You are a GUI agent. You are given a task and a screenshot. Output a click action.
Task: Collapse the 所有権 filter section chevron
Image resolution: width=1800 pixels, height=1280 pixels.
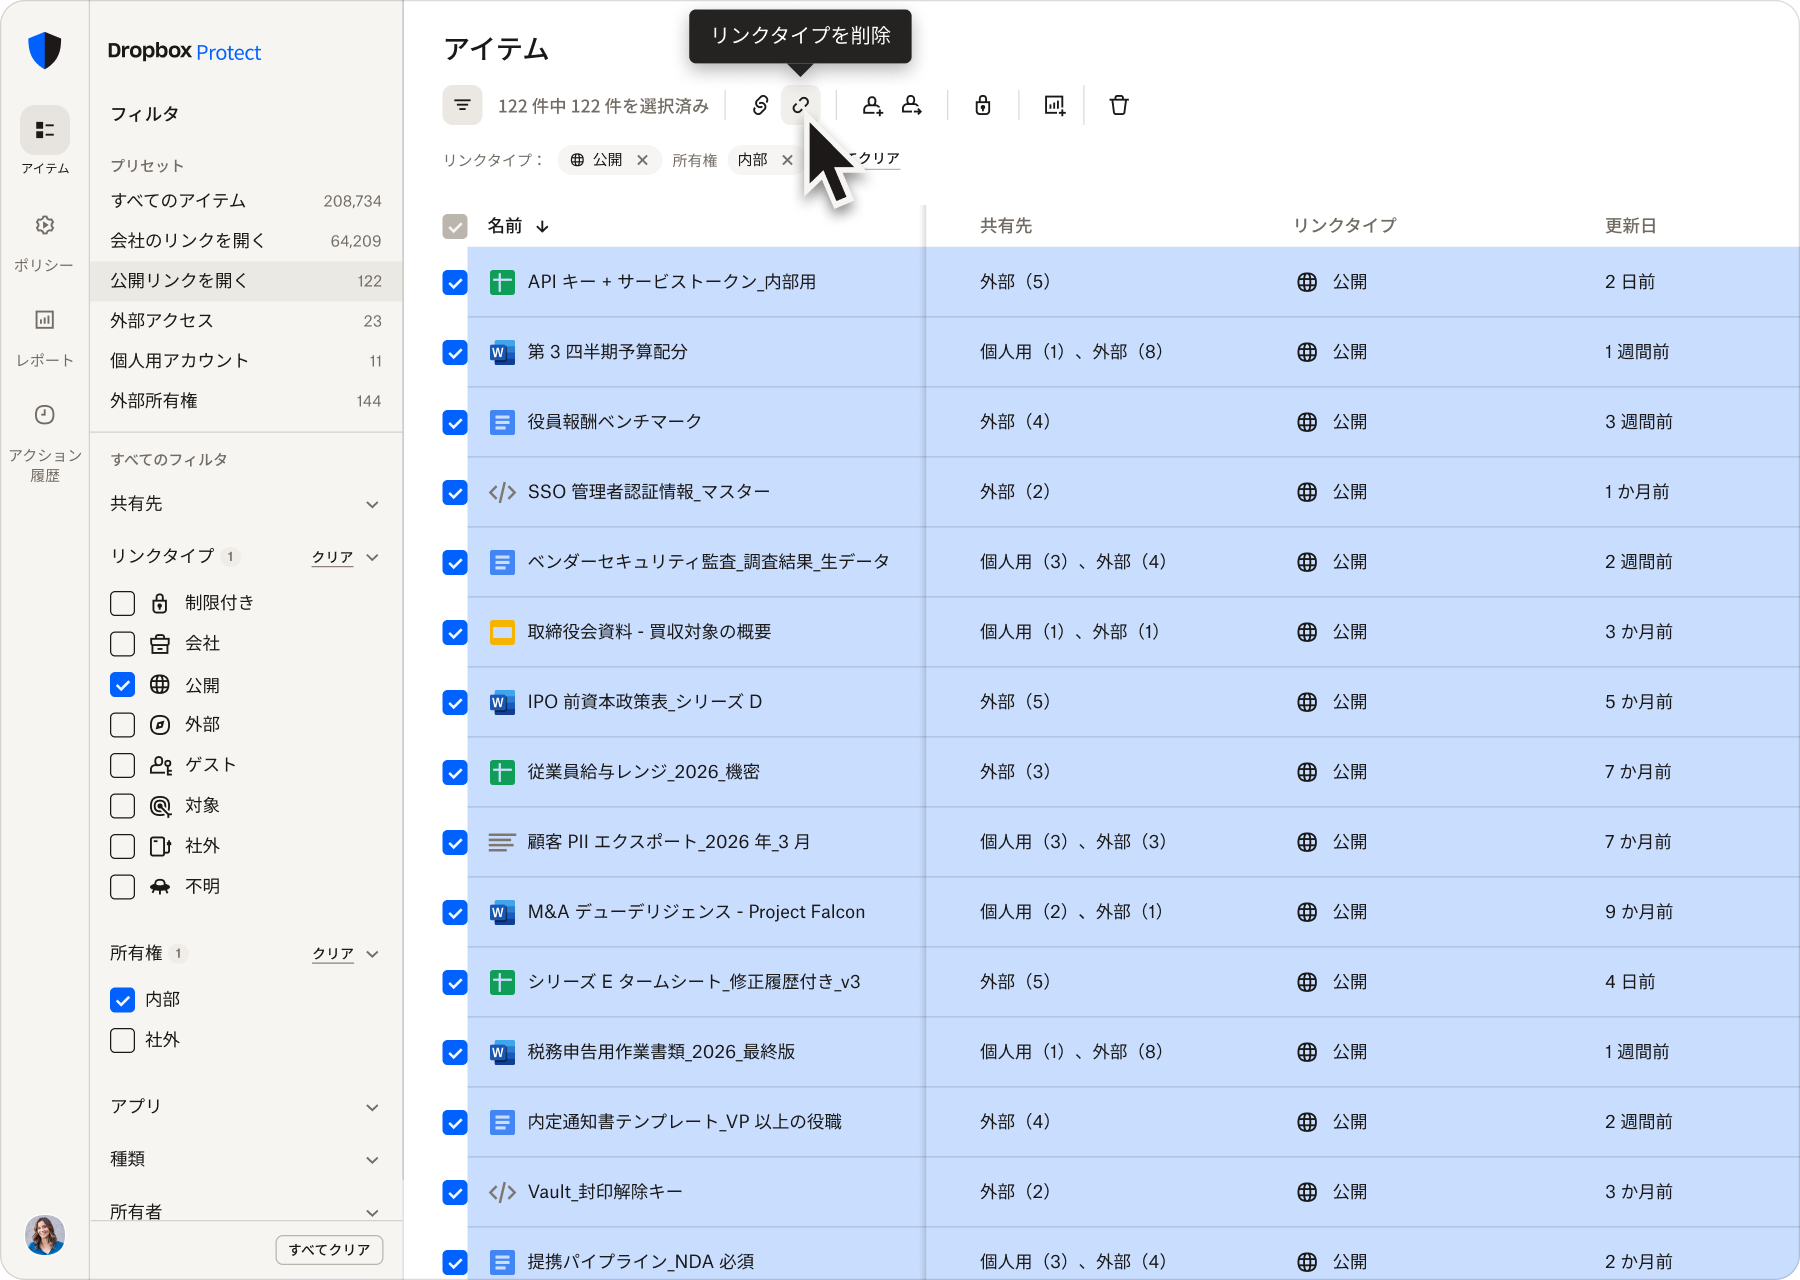(372, 954)
